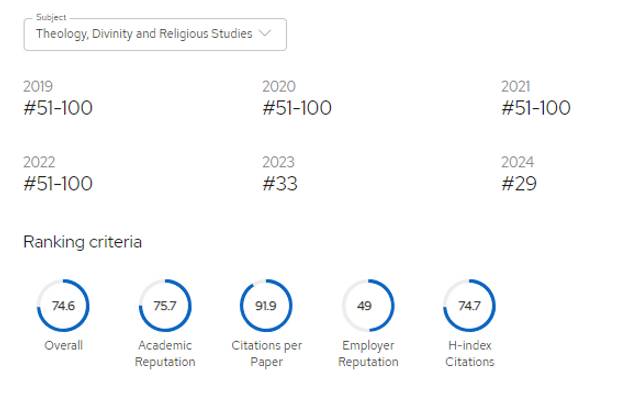This screenshot has width=640, height=397.
Task: Click the Employer Reputation circle 49
Action: tap(368, 306)
